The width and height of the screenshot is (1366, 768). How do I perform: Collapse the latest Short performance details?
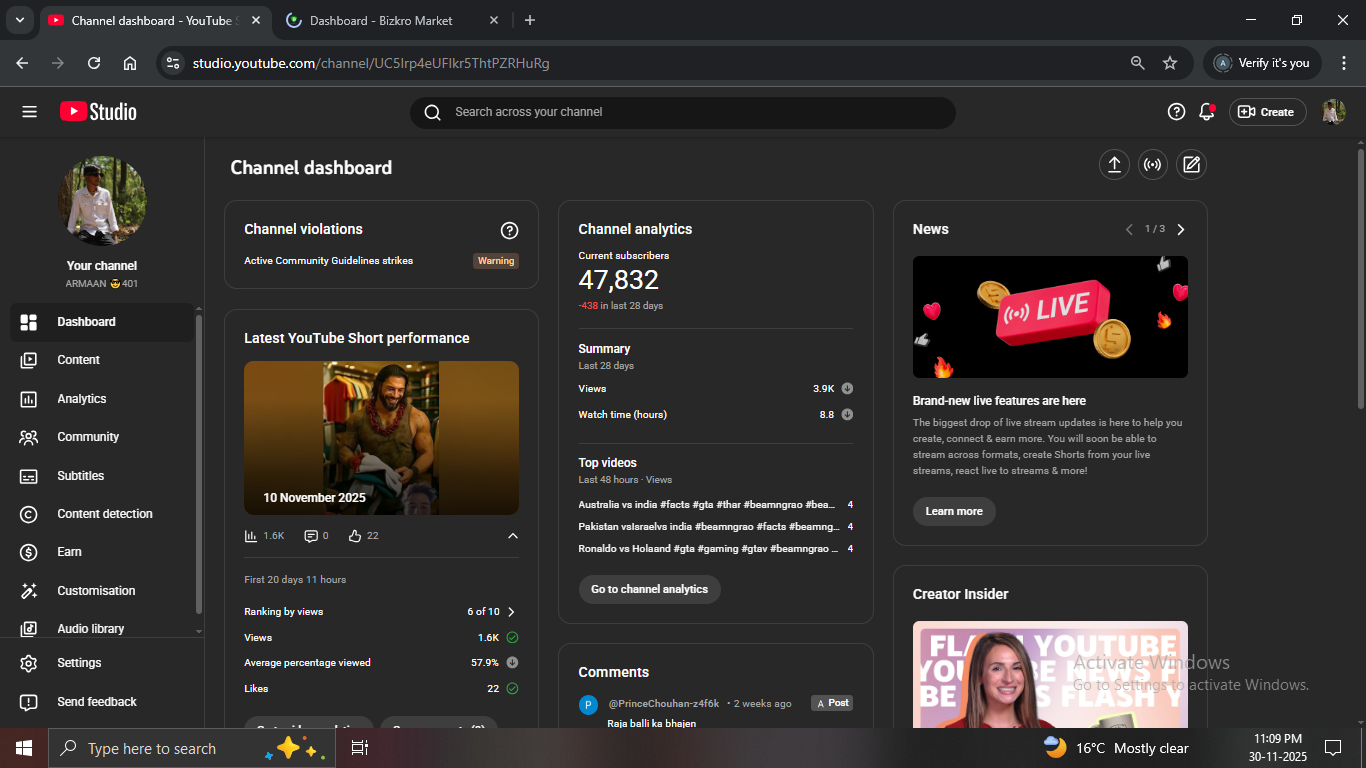(x=512, y=536)
